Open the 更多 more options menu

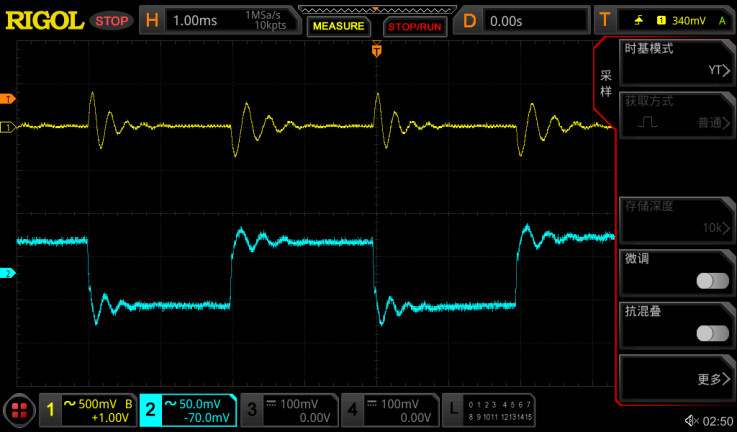[677, 378]
